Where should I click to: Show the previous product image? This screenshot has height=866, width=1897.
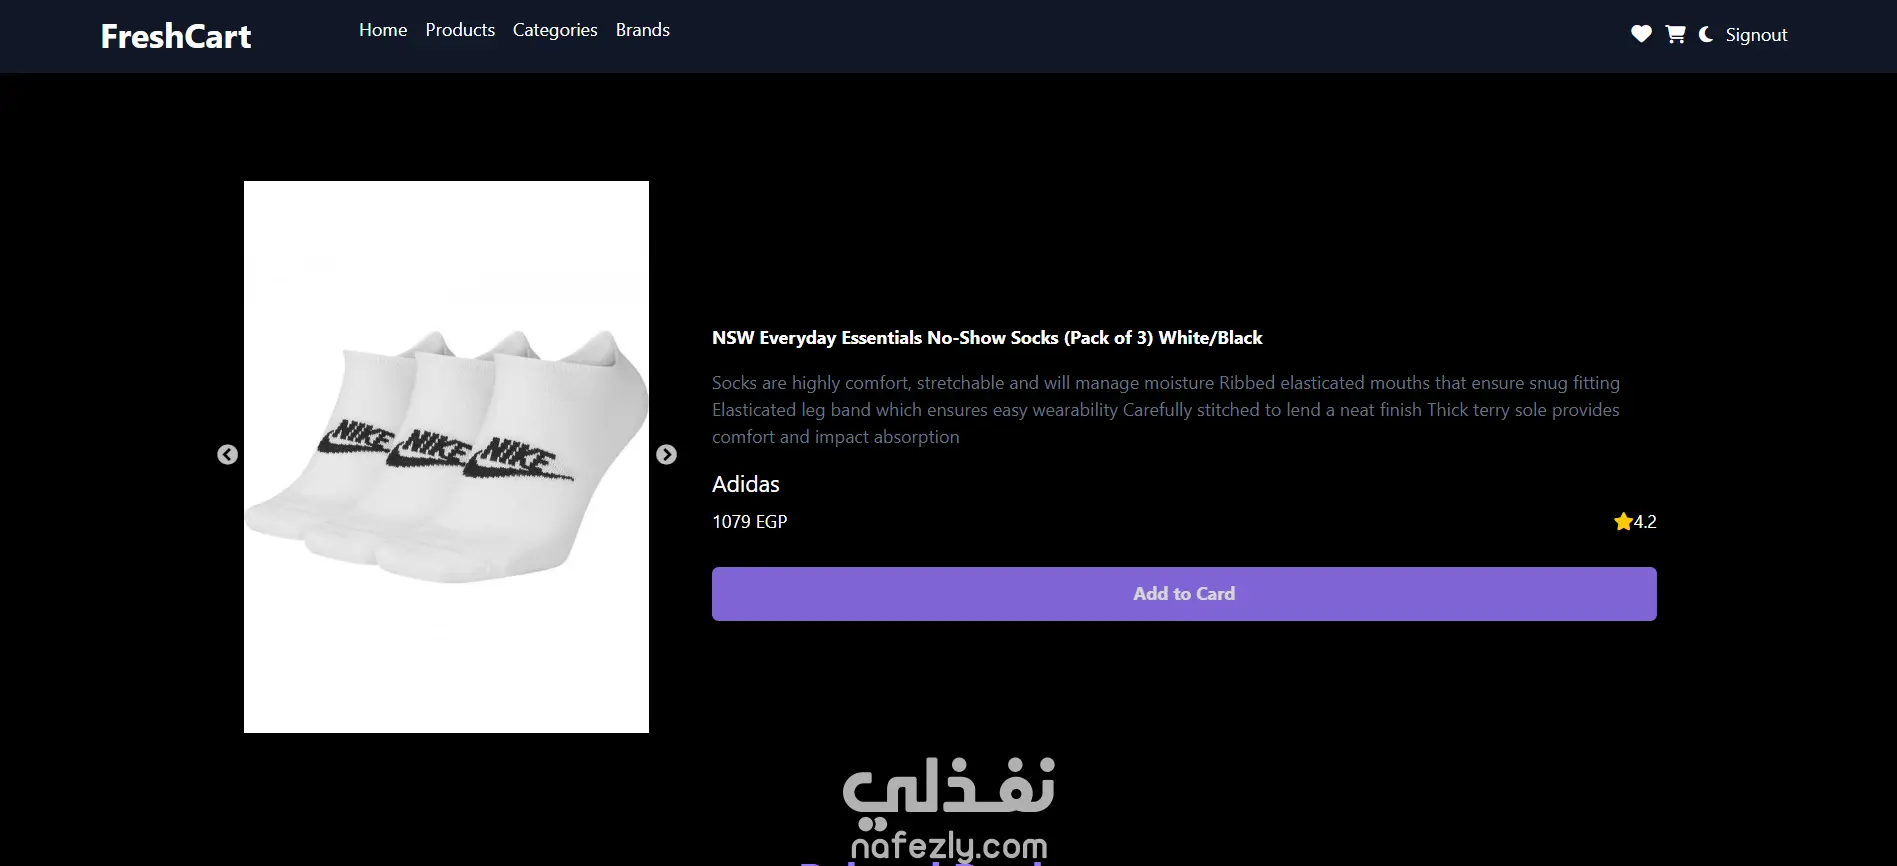tap(227, 455)
